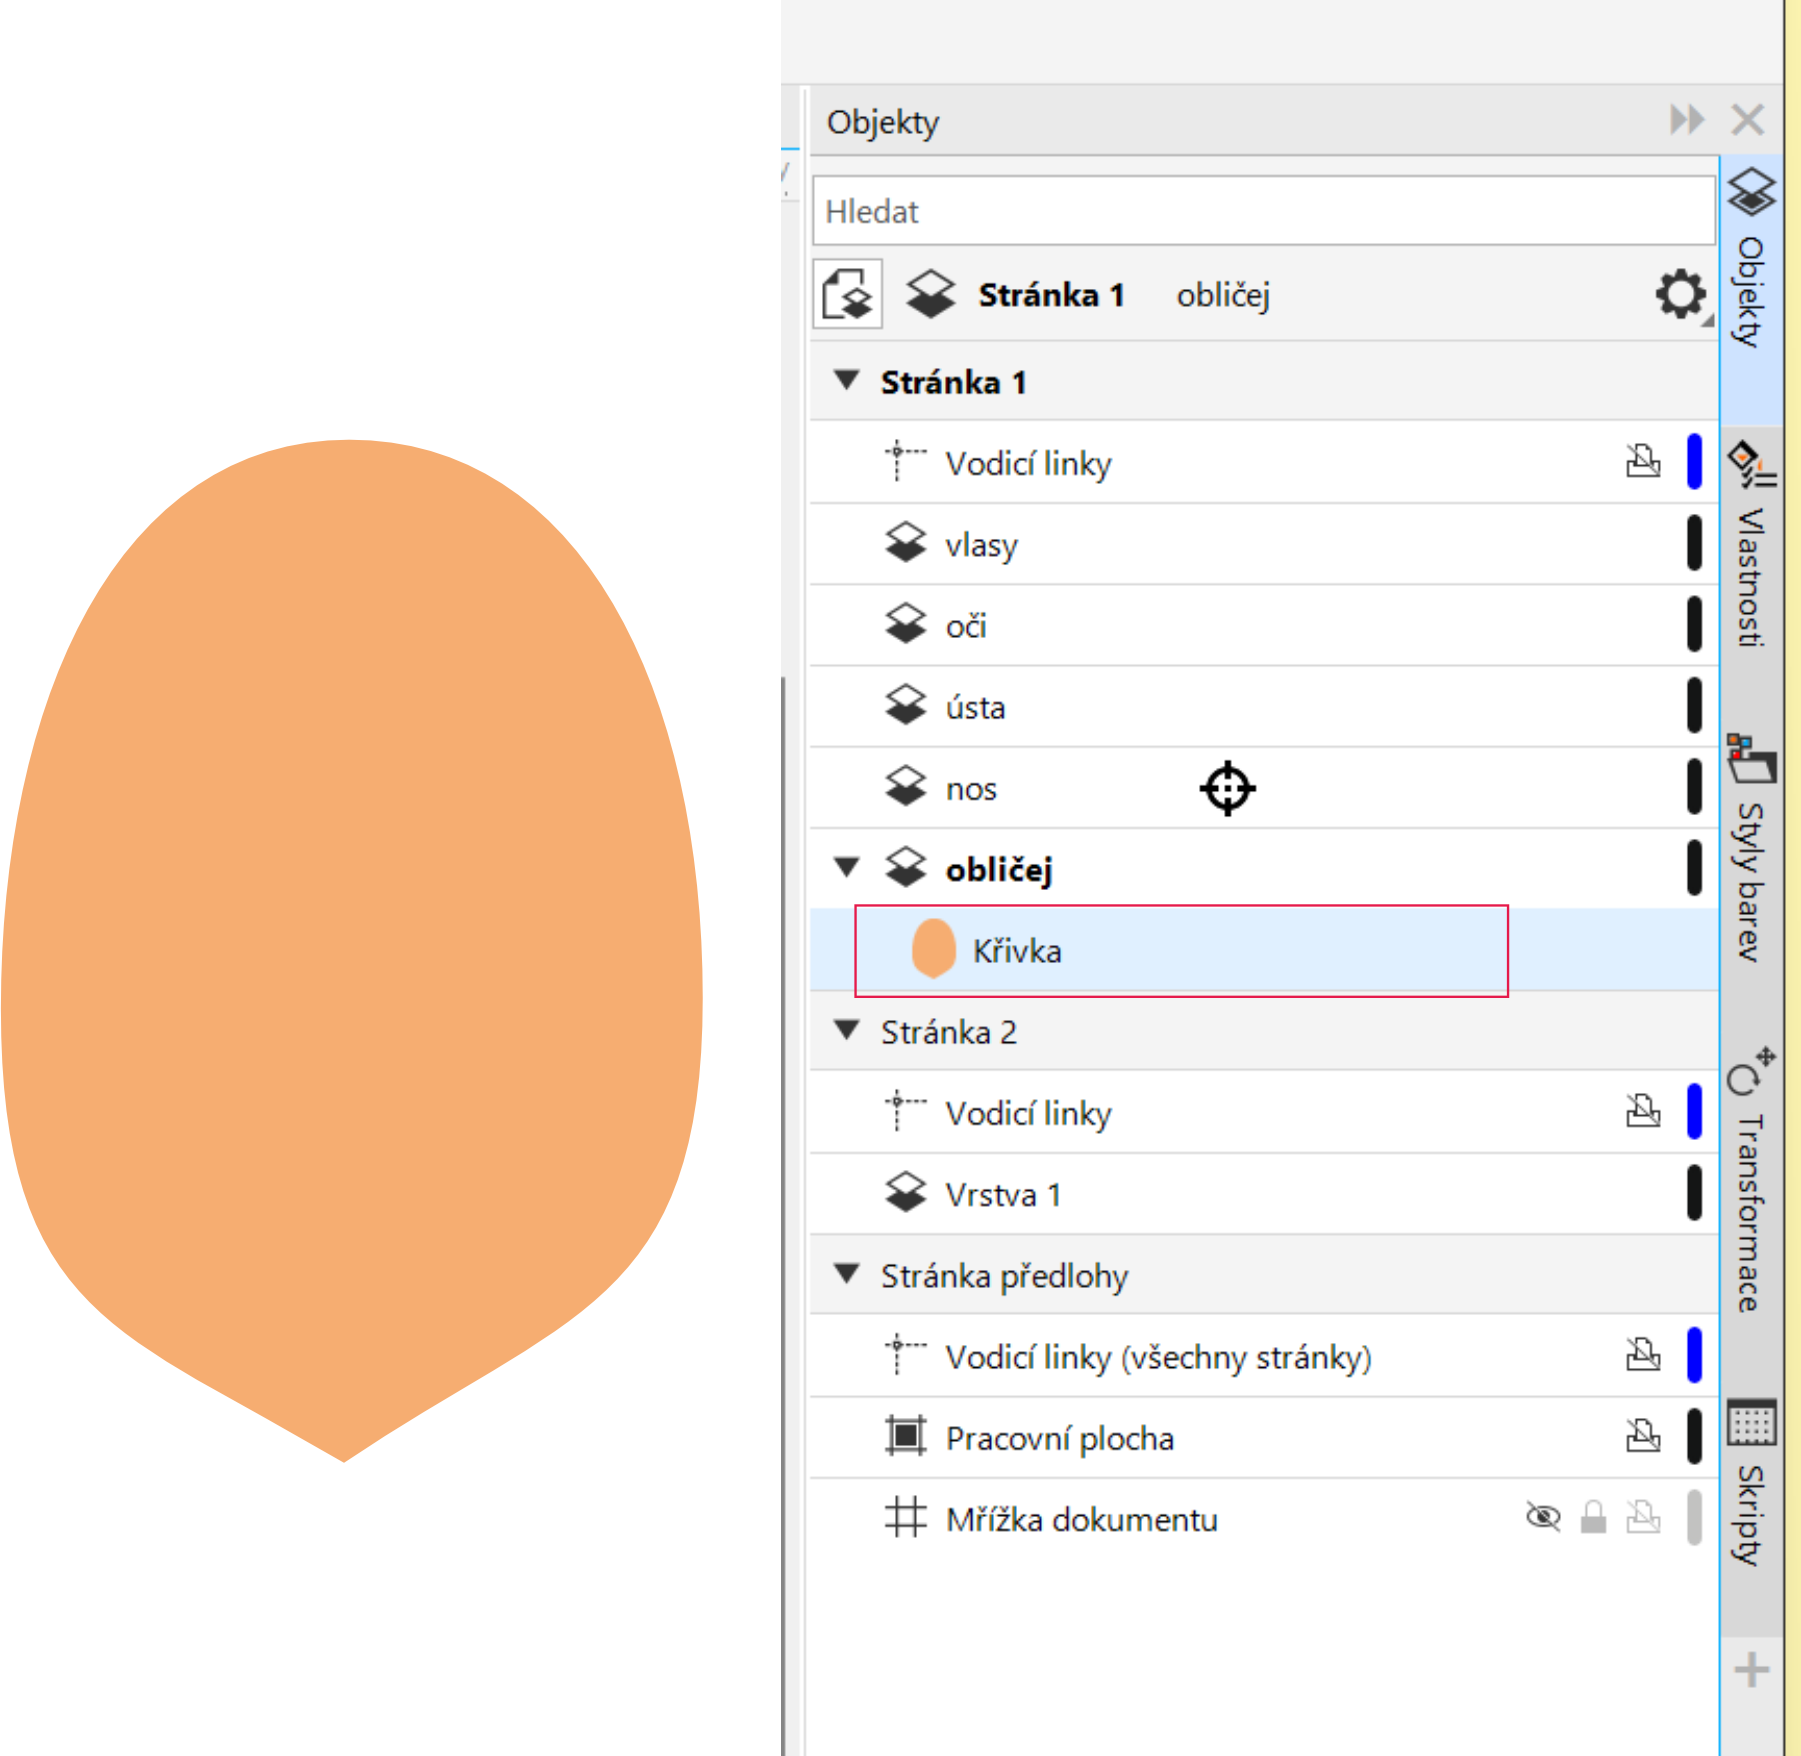Screen dimensions: 1801x1756
Task: Collapse the docker with double-arrow icon
Action: (x=1687, y=120)
